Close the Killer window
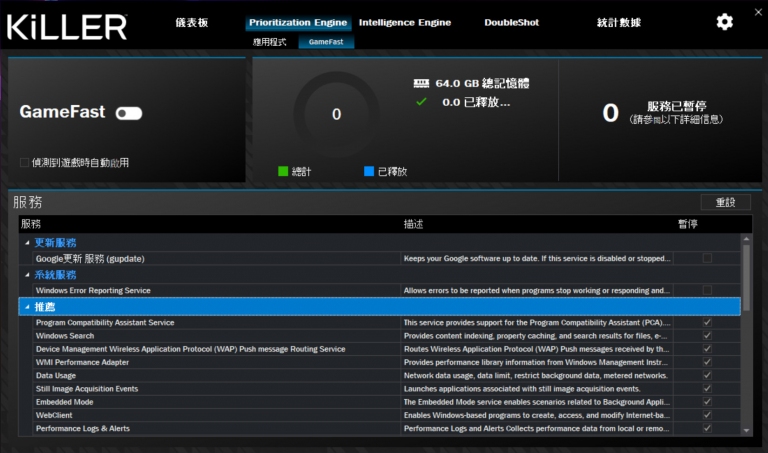768x453 pixels. (758, 12)
